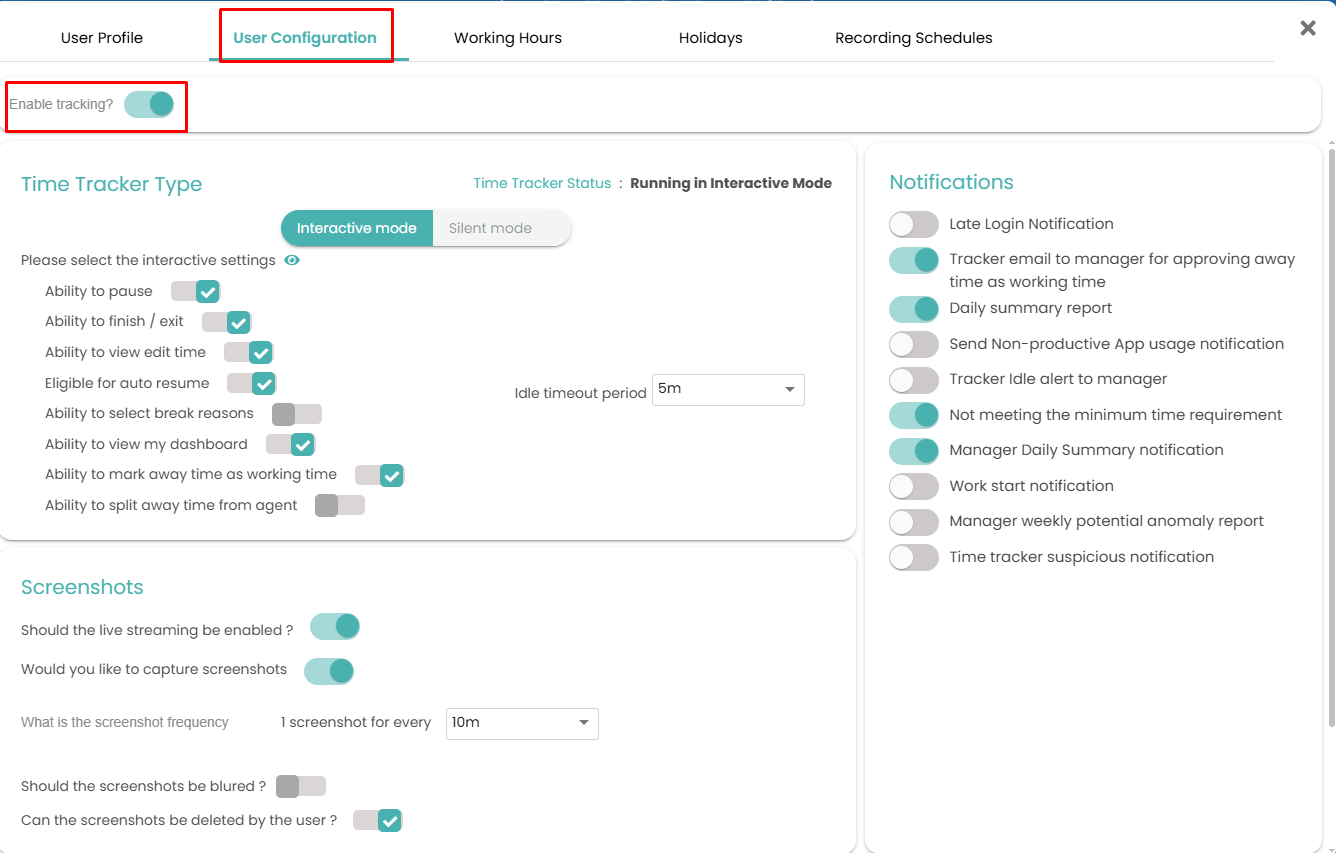Select the User Configuration tab
The height and width of the screenshot is (853, 1336).
click(305, 38)
